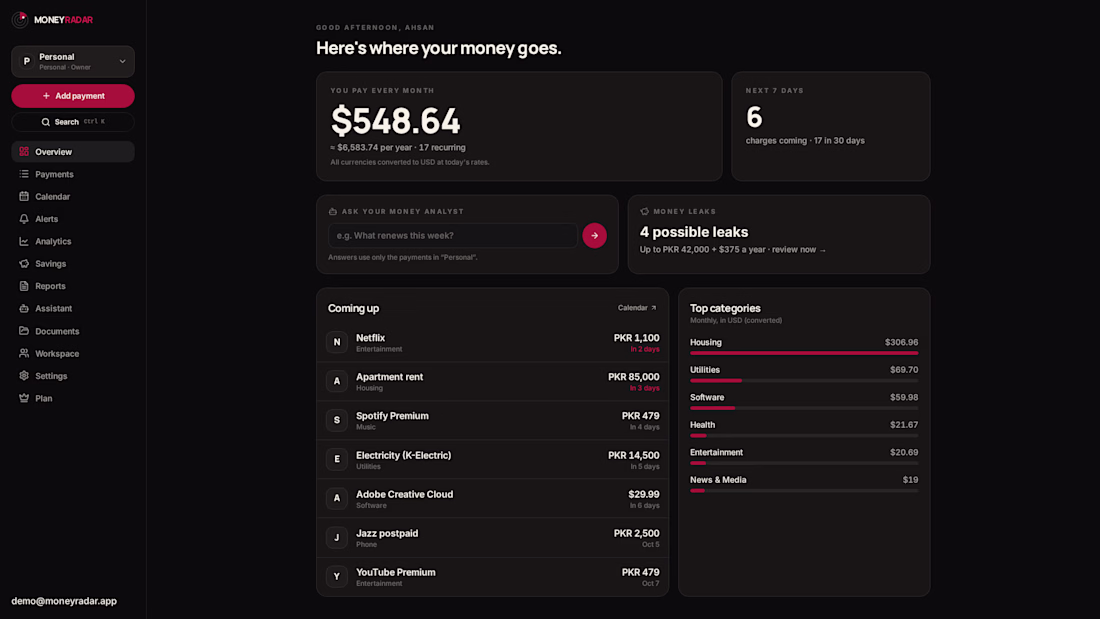Submit question with red arrow button
This screenshot has height=619, width=1100.
tap(594, 236)
